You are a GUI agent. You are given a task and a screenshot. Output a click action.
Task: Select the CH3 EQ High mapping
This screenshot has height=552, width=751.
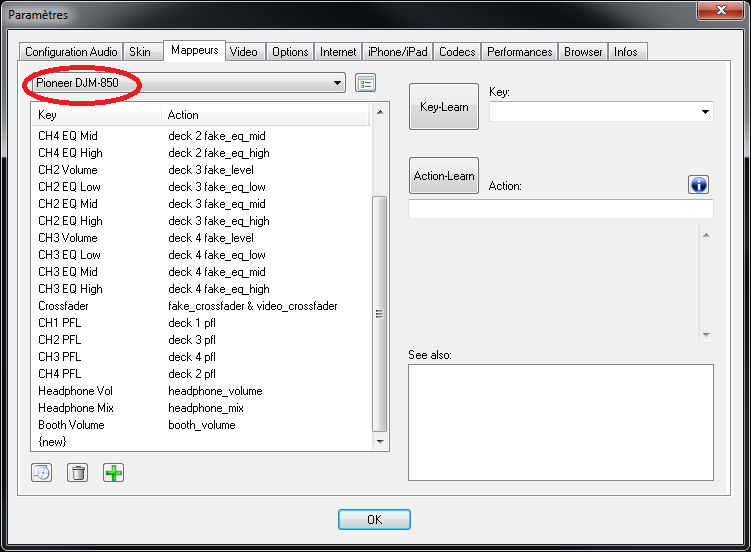(202, 289)
